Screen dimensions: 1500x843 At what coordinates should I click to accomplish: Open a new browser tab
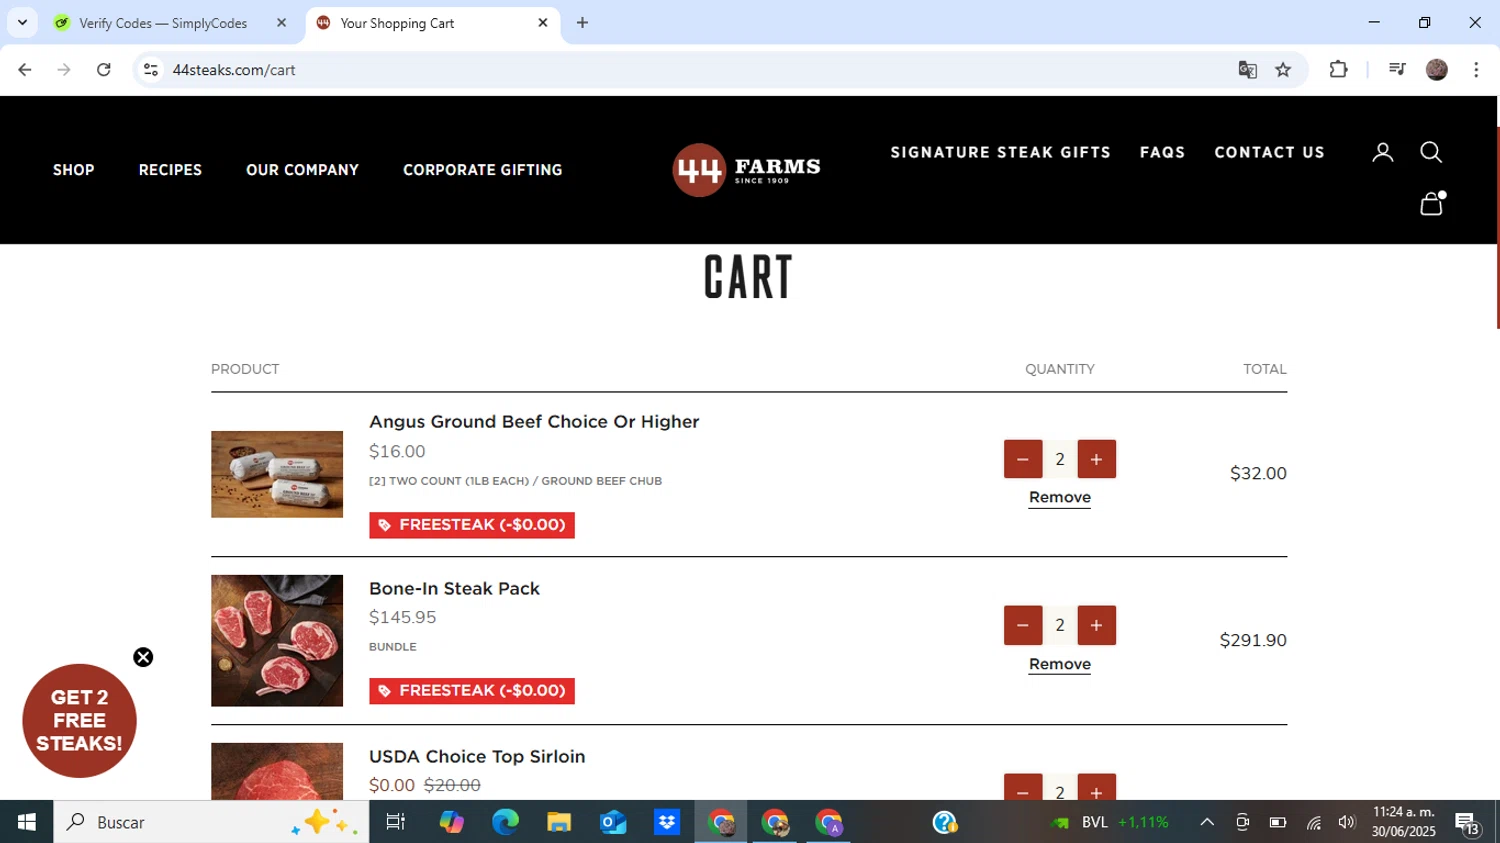(582, 23)
